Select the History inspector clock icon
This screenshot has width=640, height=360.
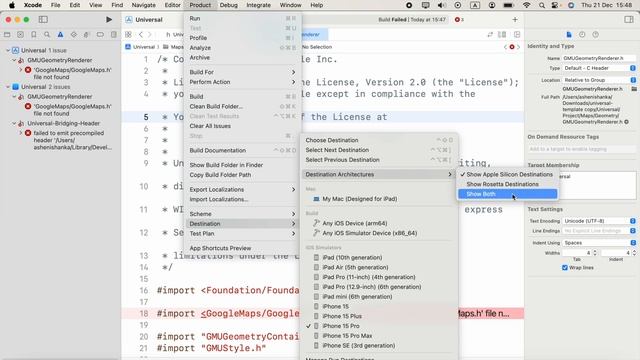tap(582, 35)
